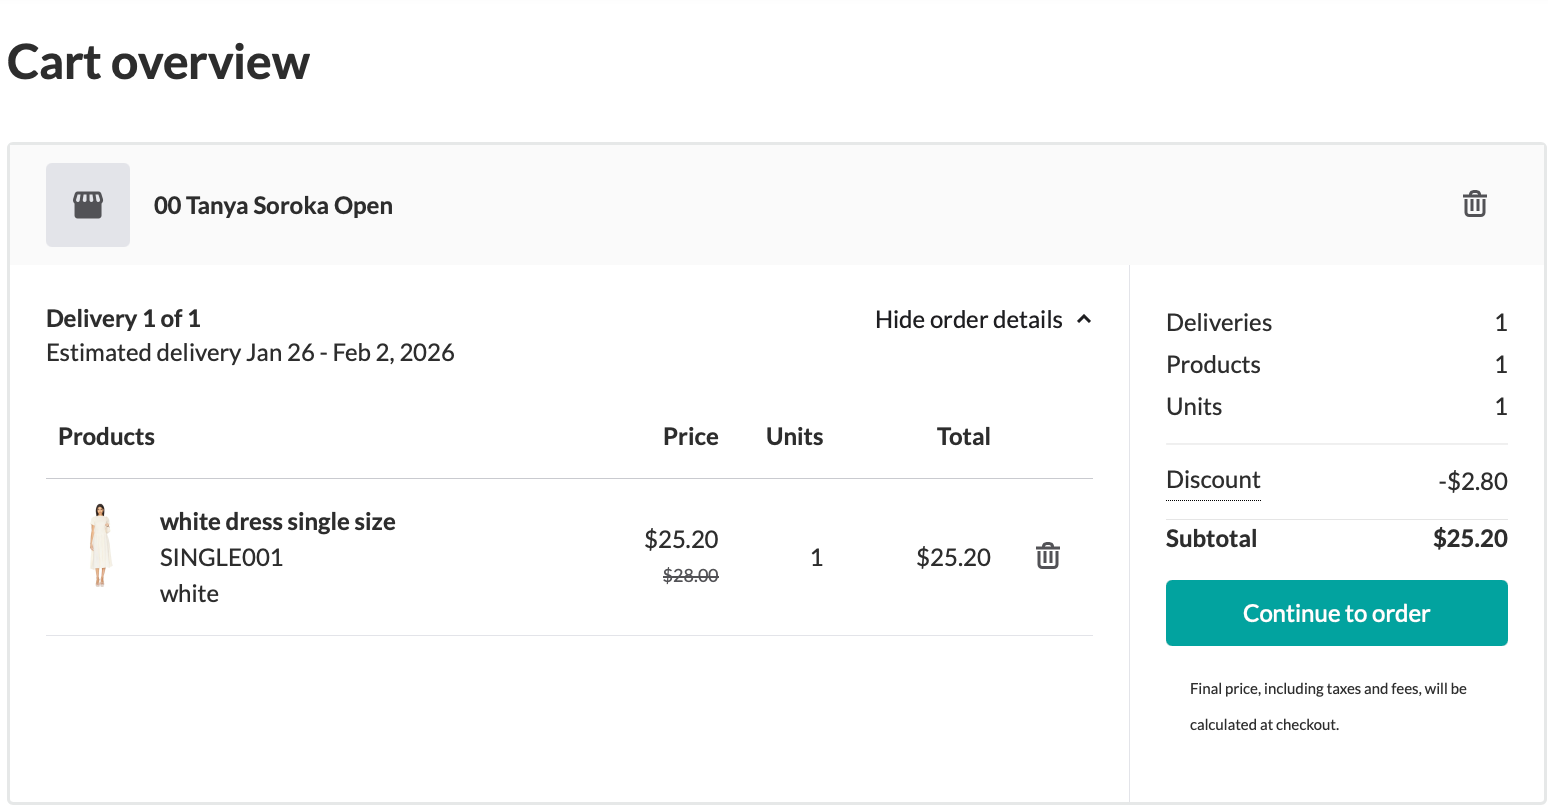This screenshot has height=807, width=1548.
Task: Select the delete bin beside the product total
Action: pos(1047,556)
